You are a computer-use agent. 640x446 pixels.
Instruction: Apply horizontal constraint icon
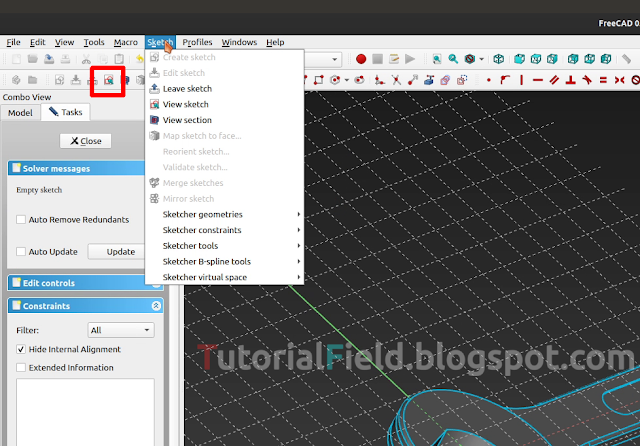(x=538, y=80)
